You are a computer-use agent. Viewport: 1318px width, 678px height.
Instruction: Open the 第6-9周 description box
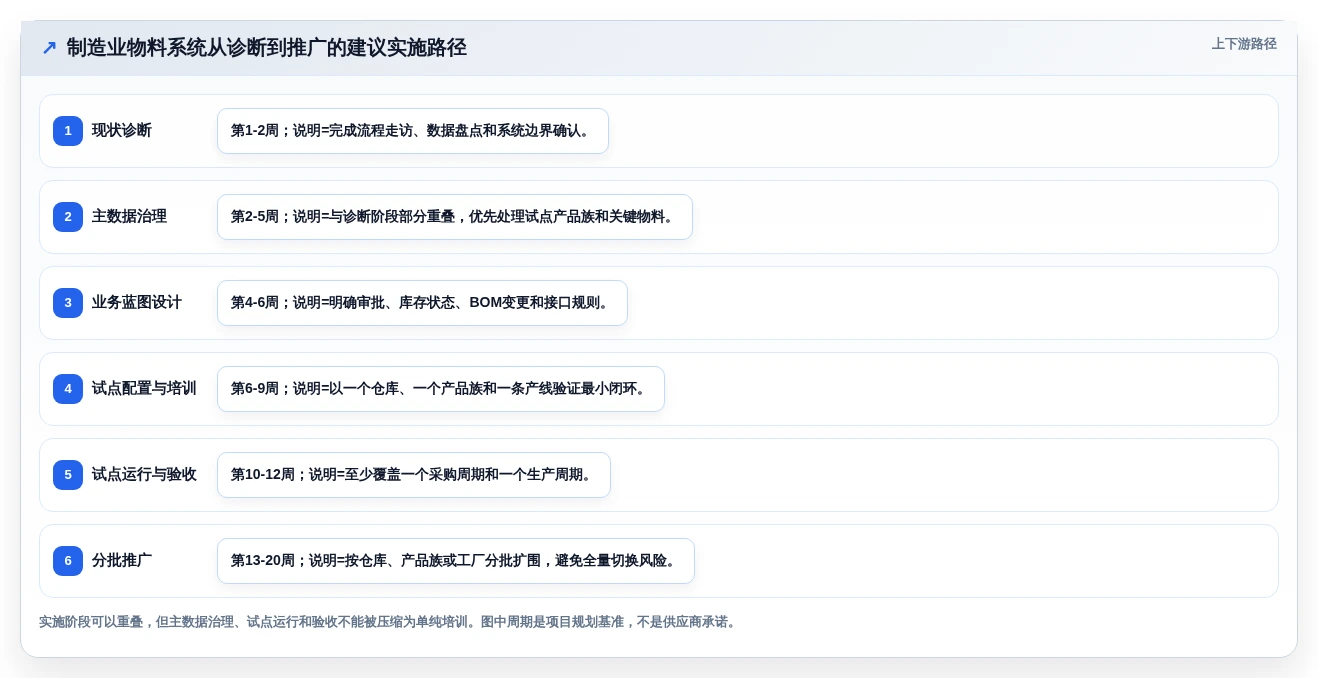click(x=441, y=389)
